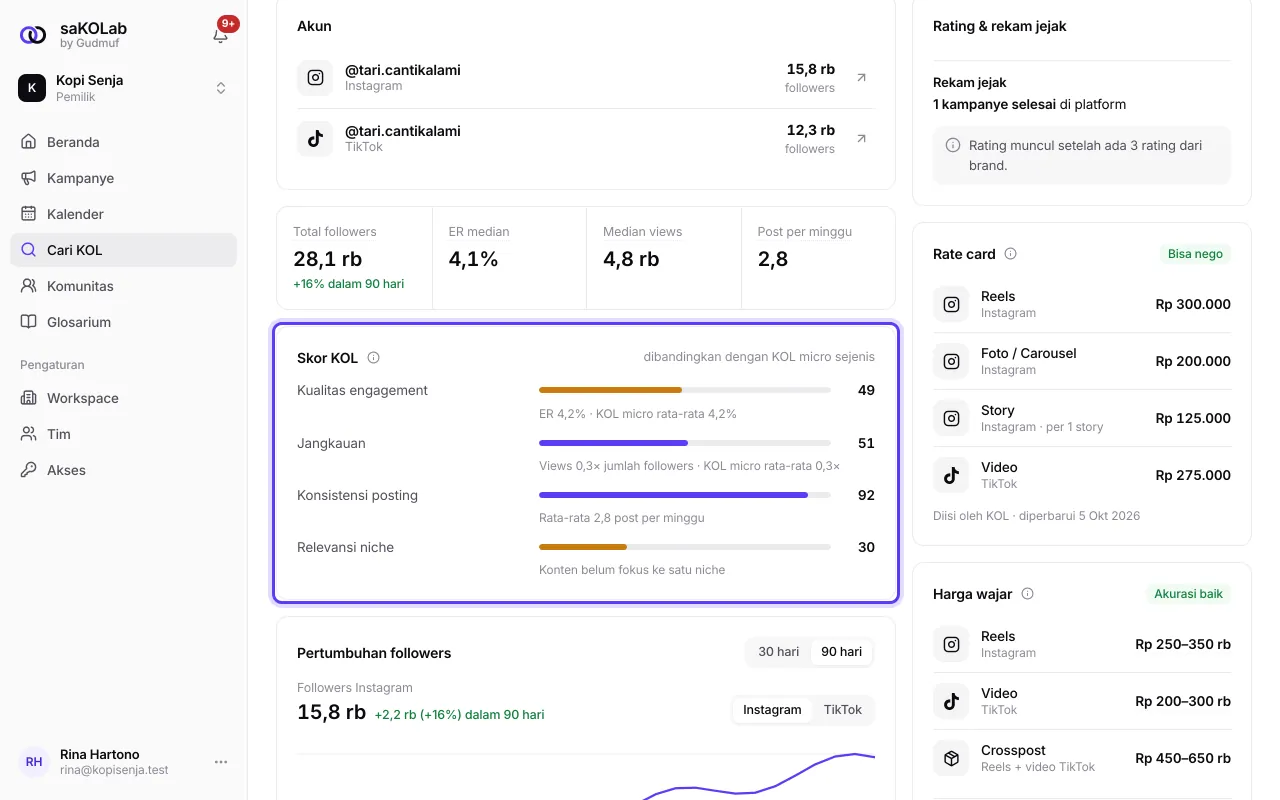Click the Skor KOL info icon
Image resolution: width=1280 pixels, height=800 pixels.
[x=373, y=357]
